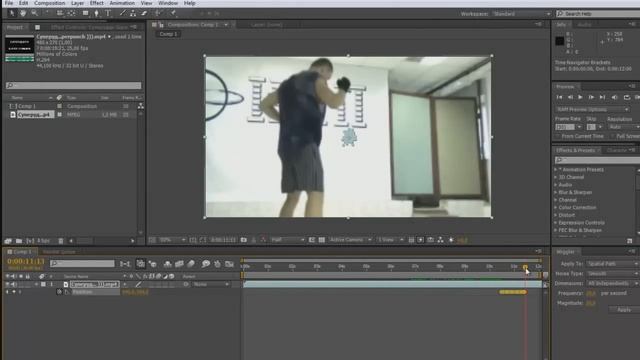This screenshot has width=640, height=360.
Task: Click the Comp 1 breadcrumb button in viewer
Action: coord(169,34)
